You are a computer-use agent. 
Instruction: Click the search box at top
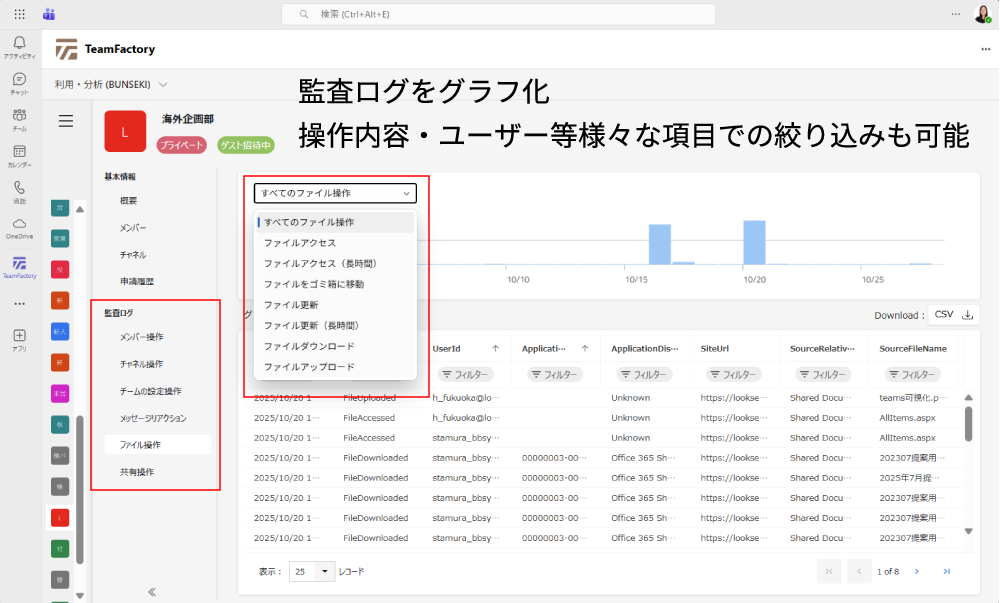click(x=498, y=14)
